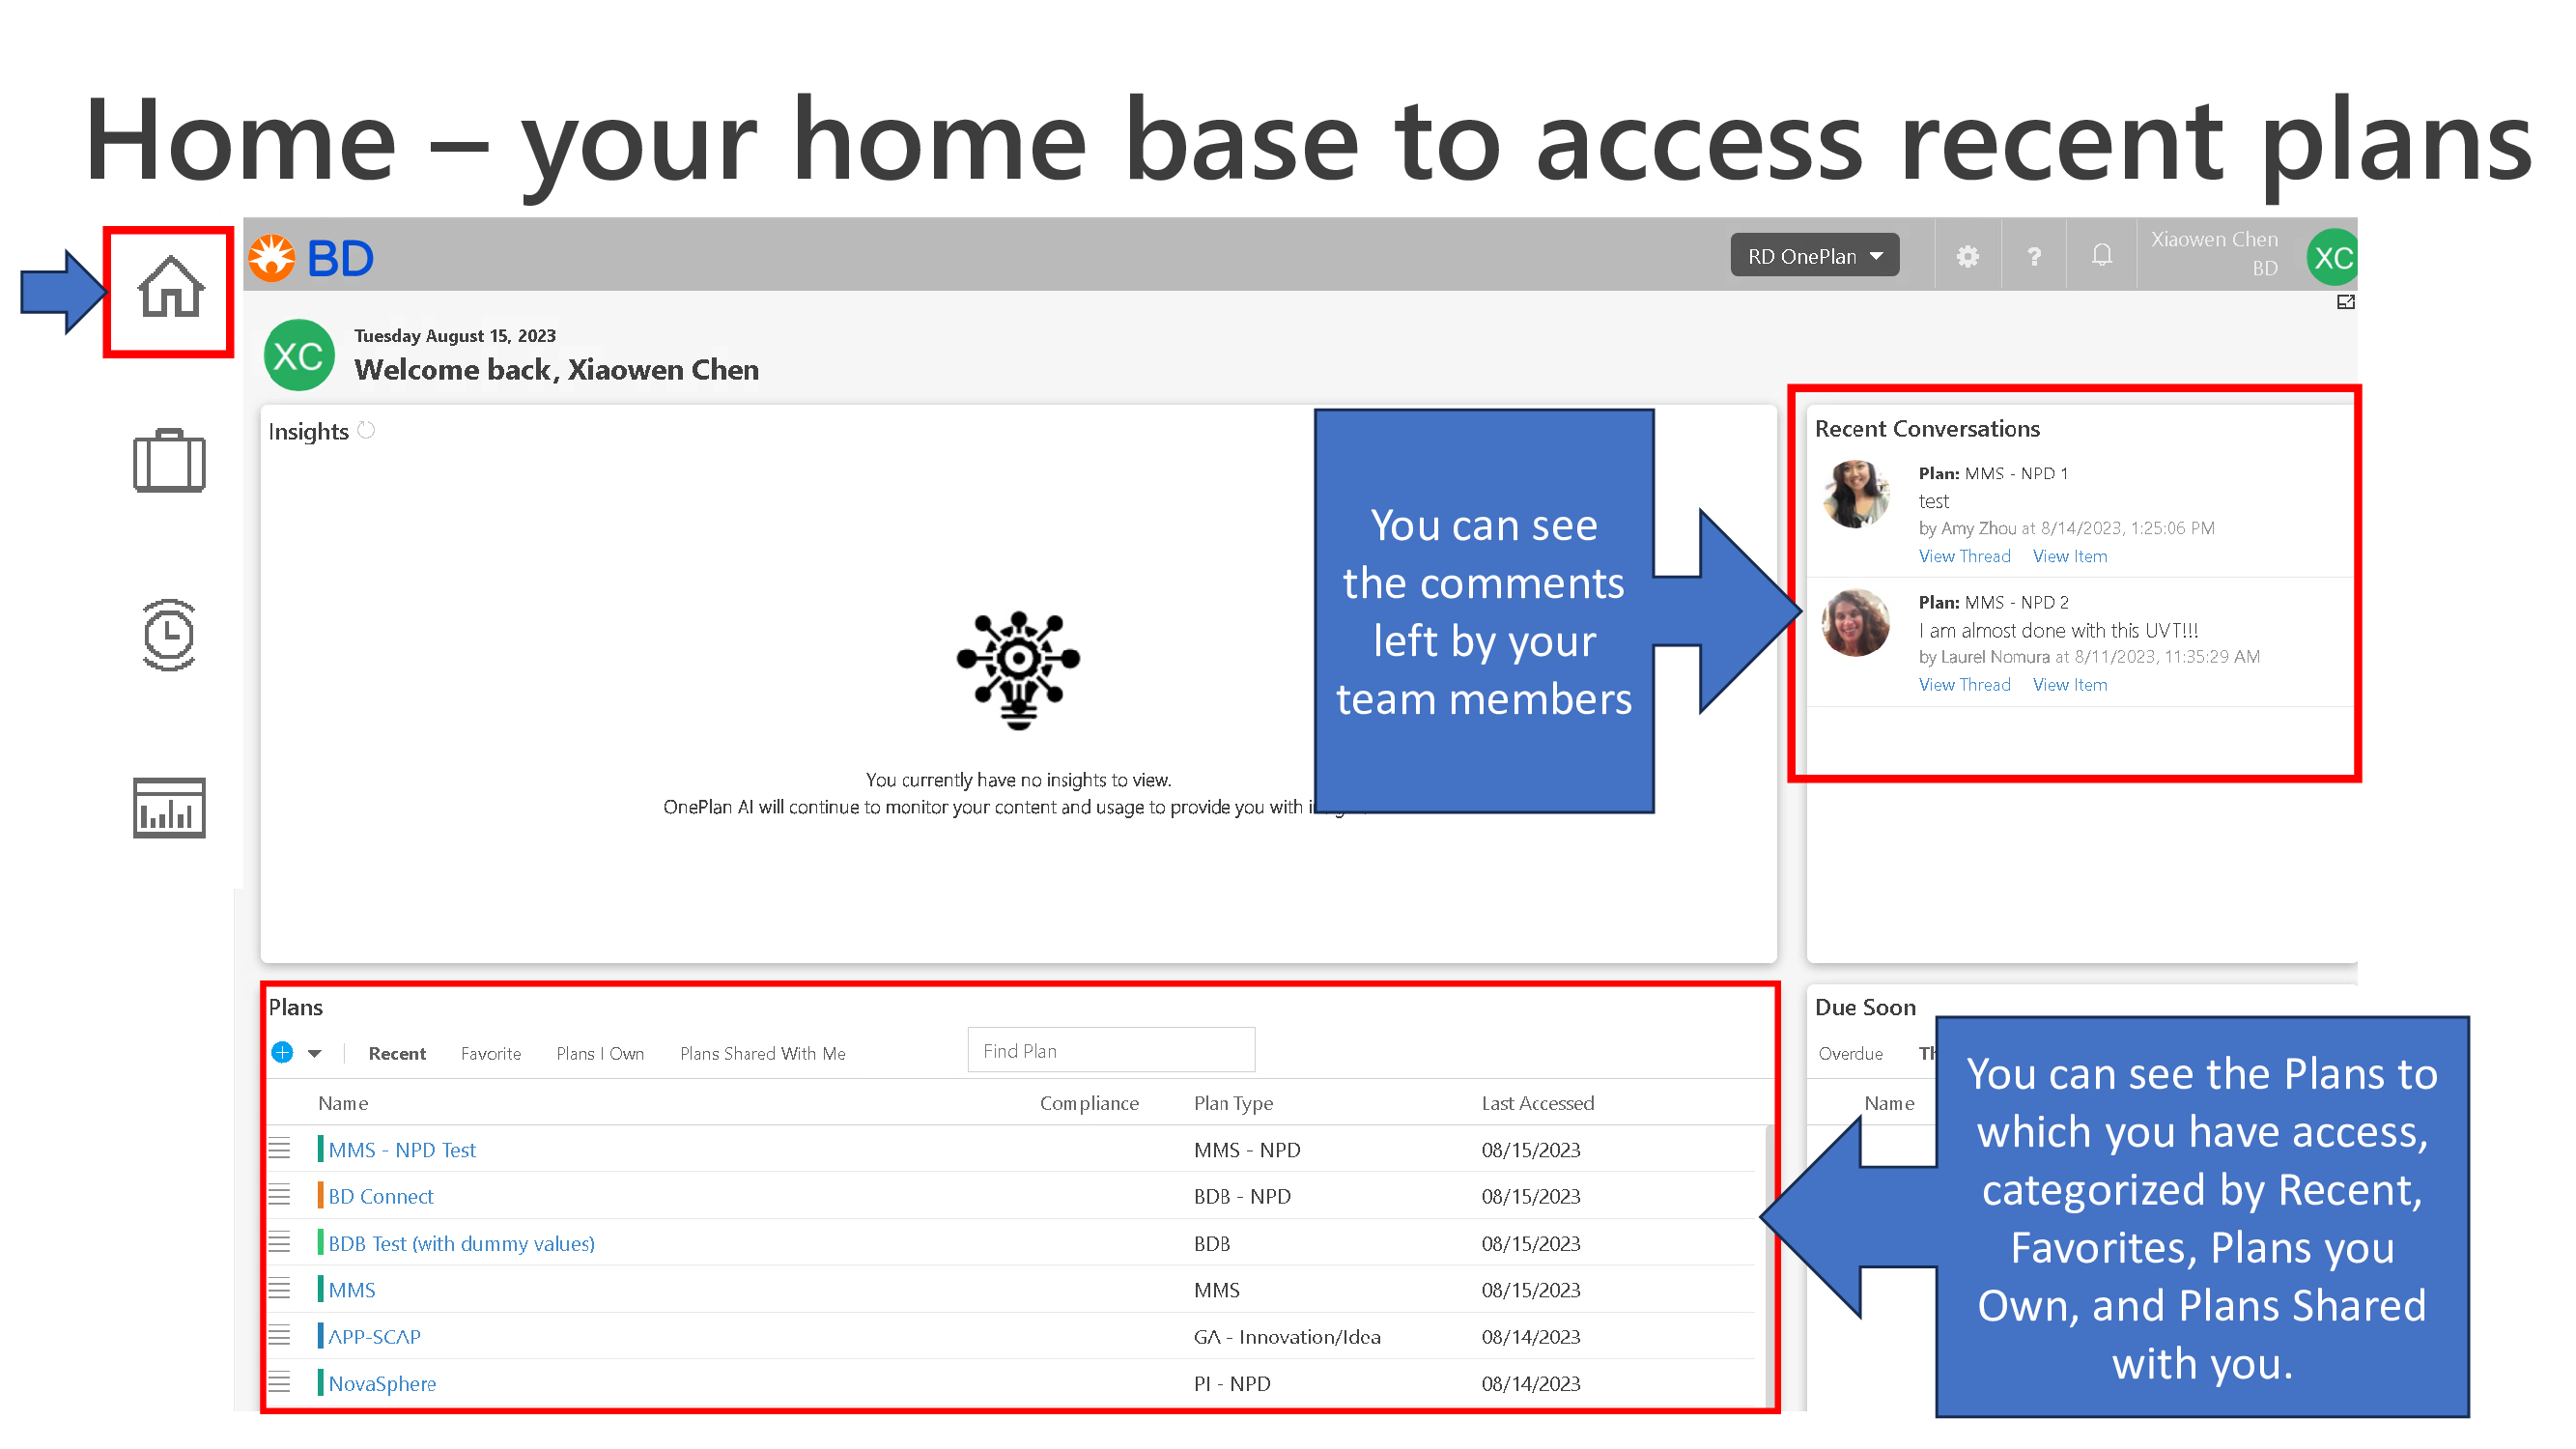Click the large XC welcome avatar
Screen dimensions: 2576x1449
(299, 355)
